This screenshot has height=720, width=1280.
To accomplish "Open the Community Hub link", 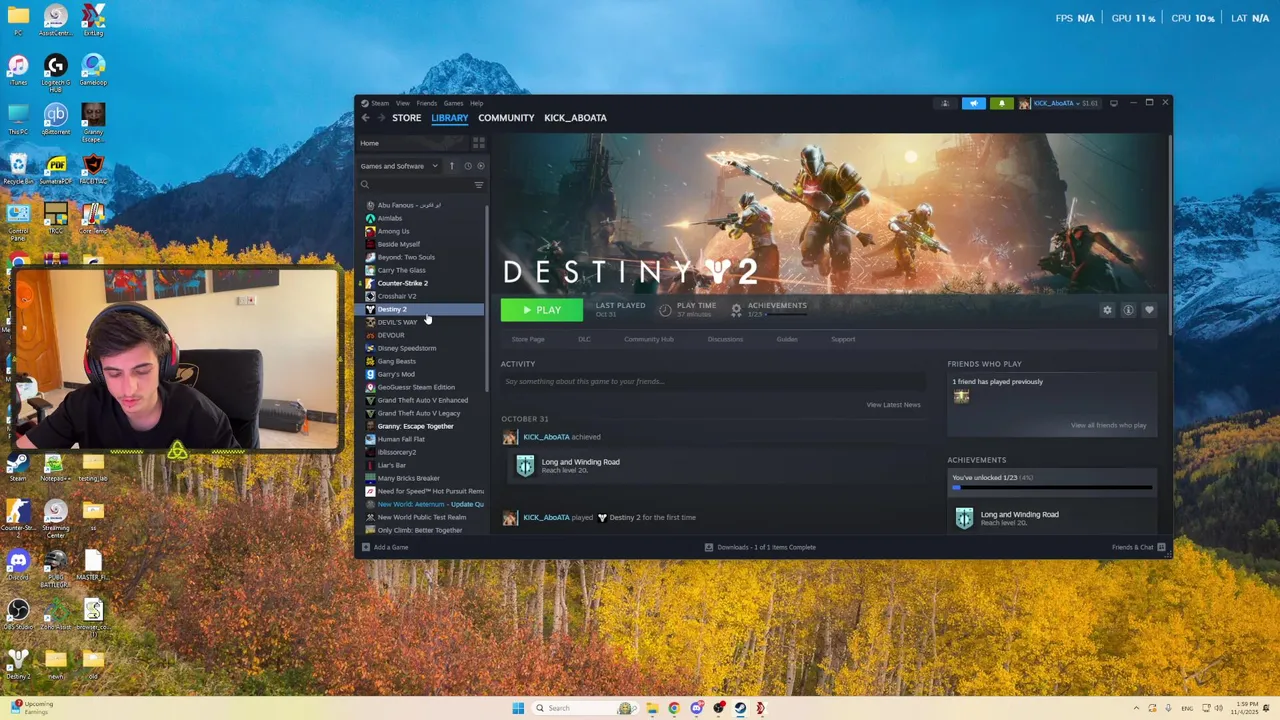I will [649, 339].
